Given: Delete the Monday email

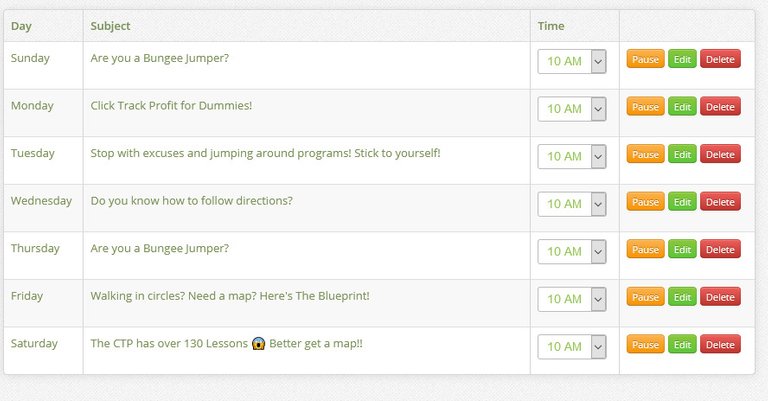Looking at the screenshot, I should [x=720, y=107].
